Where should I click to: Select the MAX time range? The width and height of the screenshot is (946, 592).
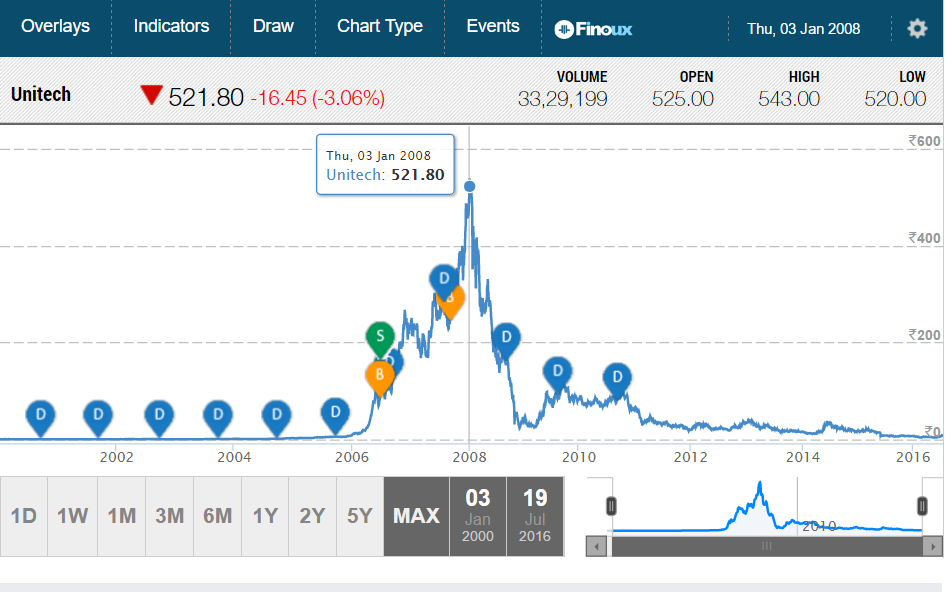coord(416,516)
